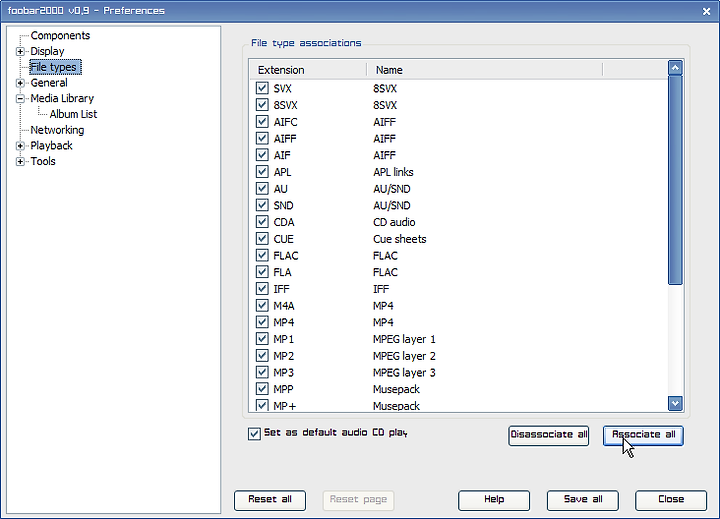Collapse the Media Library tree node
The width and height of the screenshot is (720, 519).
(x=20, y=99)
